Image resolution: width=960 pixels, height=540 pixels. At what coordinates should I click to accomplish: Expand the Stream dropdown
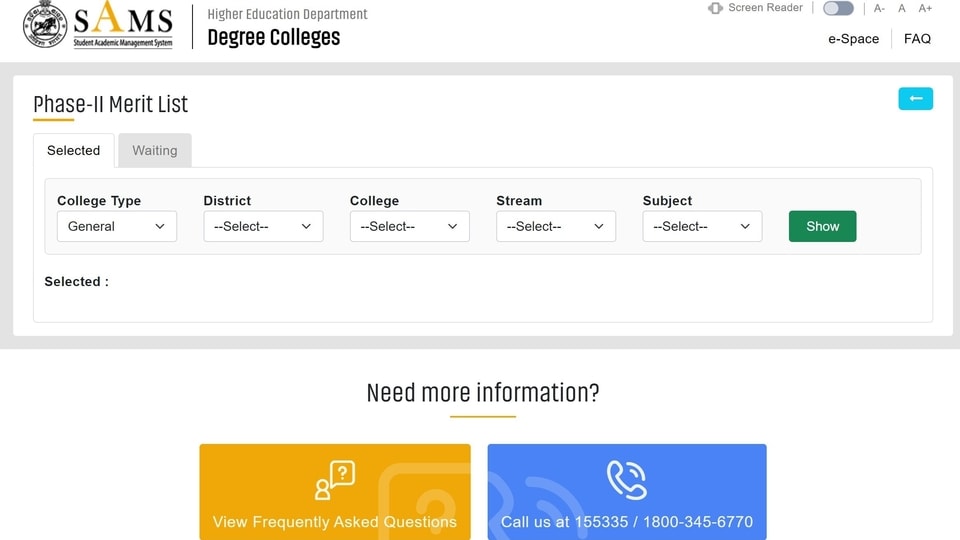click(556, 227)
